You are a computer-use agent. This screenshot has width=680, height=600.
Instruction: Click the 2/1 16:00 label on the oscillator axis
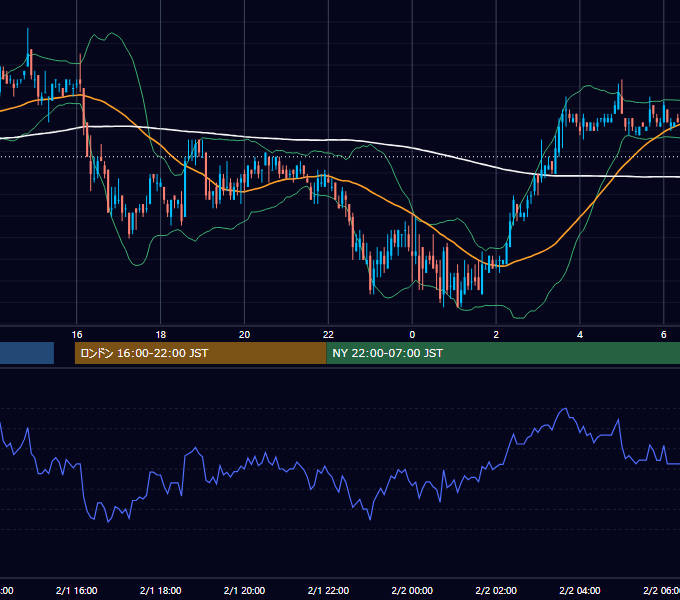pyautogui.click(x=77, y=590)
